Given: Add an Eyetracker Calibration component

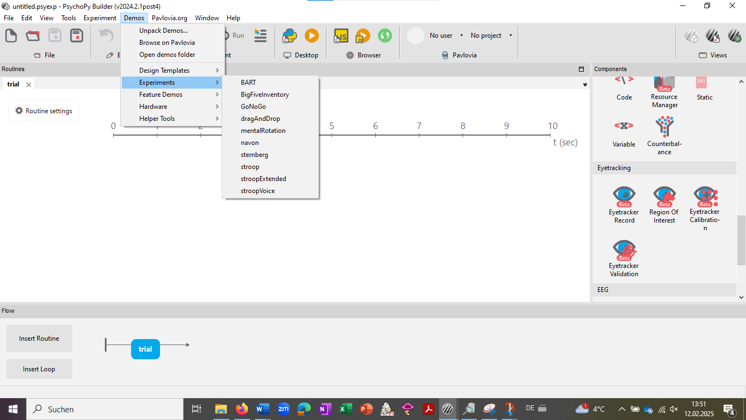Looking at the screenshot, I should coord(704,201).
